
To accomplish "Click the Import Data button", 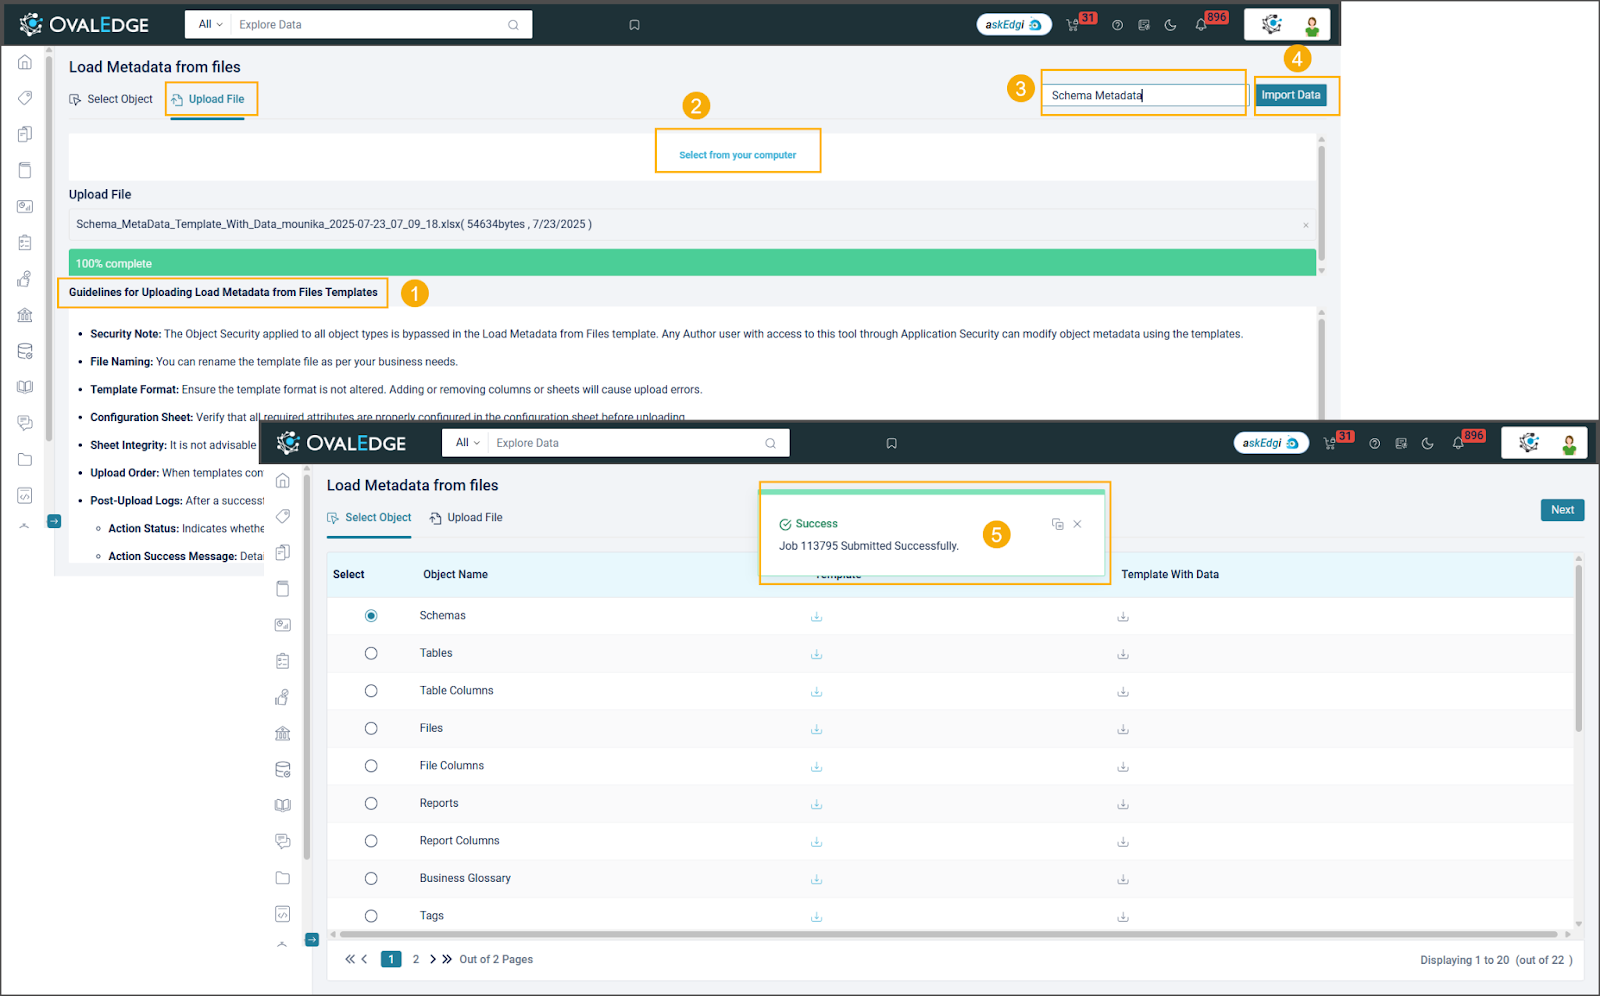I will coord(1291,95).
